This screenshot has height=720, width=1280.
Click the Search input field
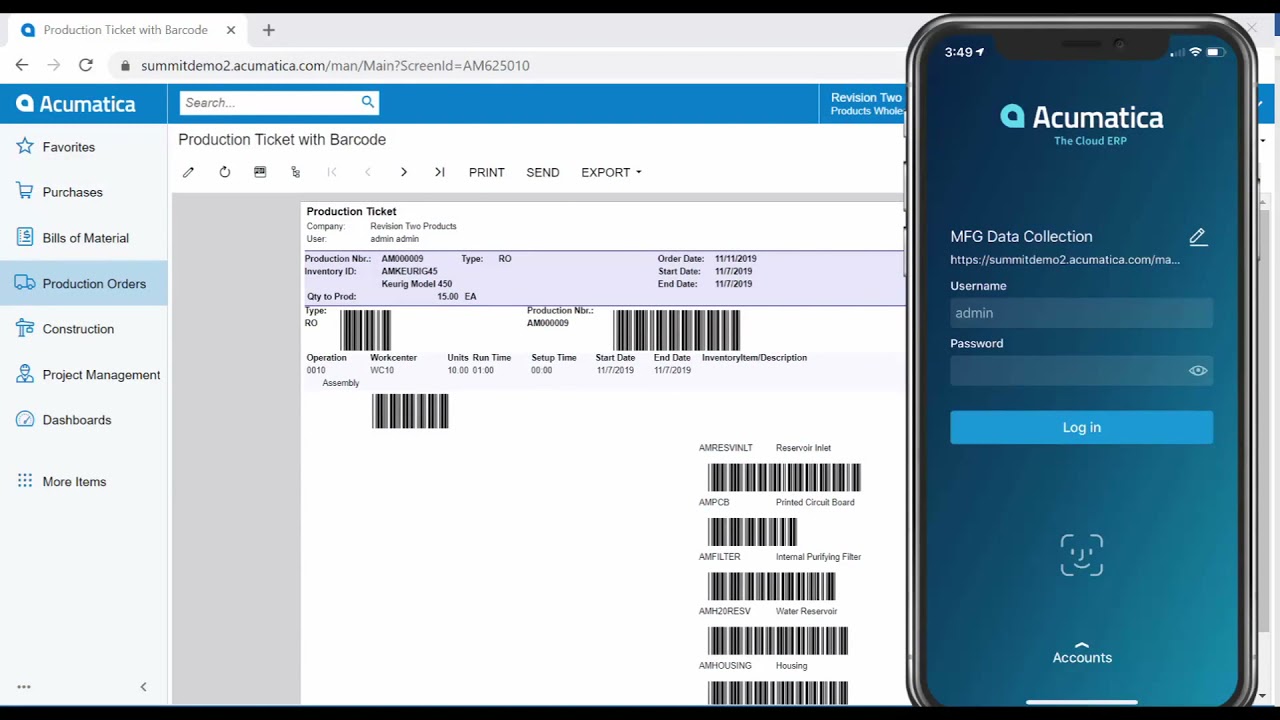[x=270, y=102]
